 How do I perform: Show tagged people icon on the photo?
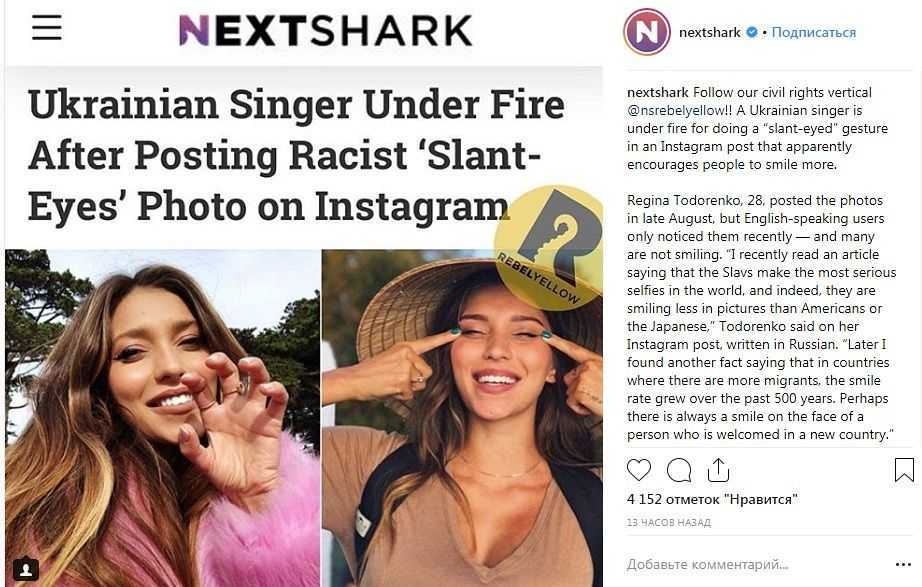25,570
